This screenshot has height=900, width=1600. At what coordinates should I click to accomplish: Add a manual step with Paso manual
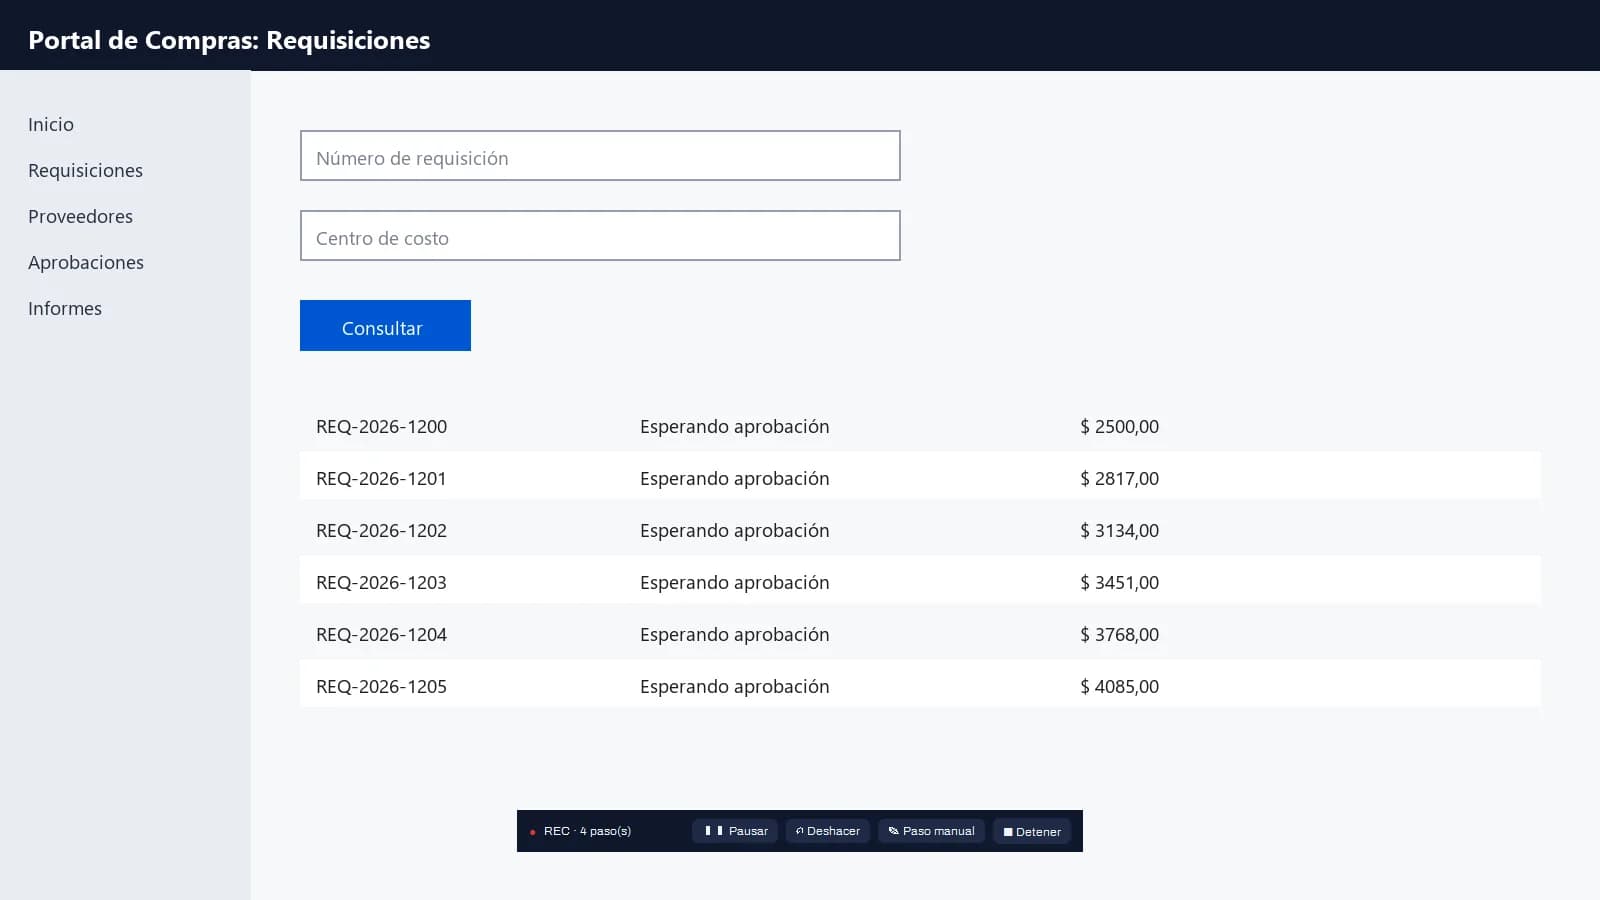931,831
